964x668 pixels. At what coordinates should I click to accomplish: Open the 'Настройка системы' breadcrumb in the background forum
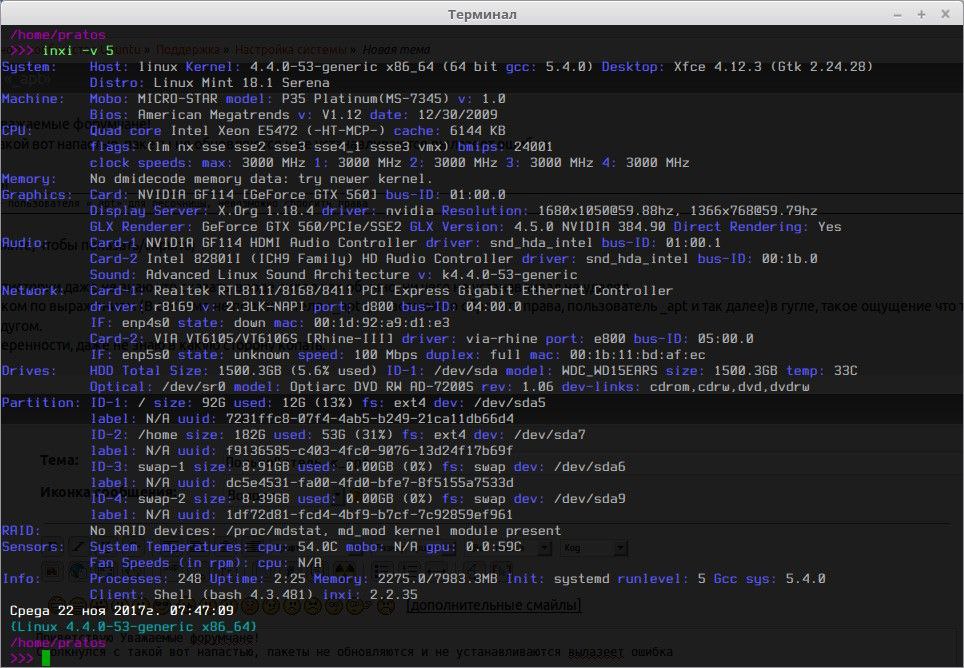[x=291, y=49]
